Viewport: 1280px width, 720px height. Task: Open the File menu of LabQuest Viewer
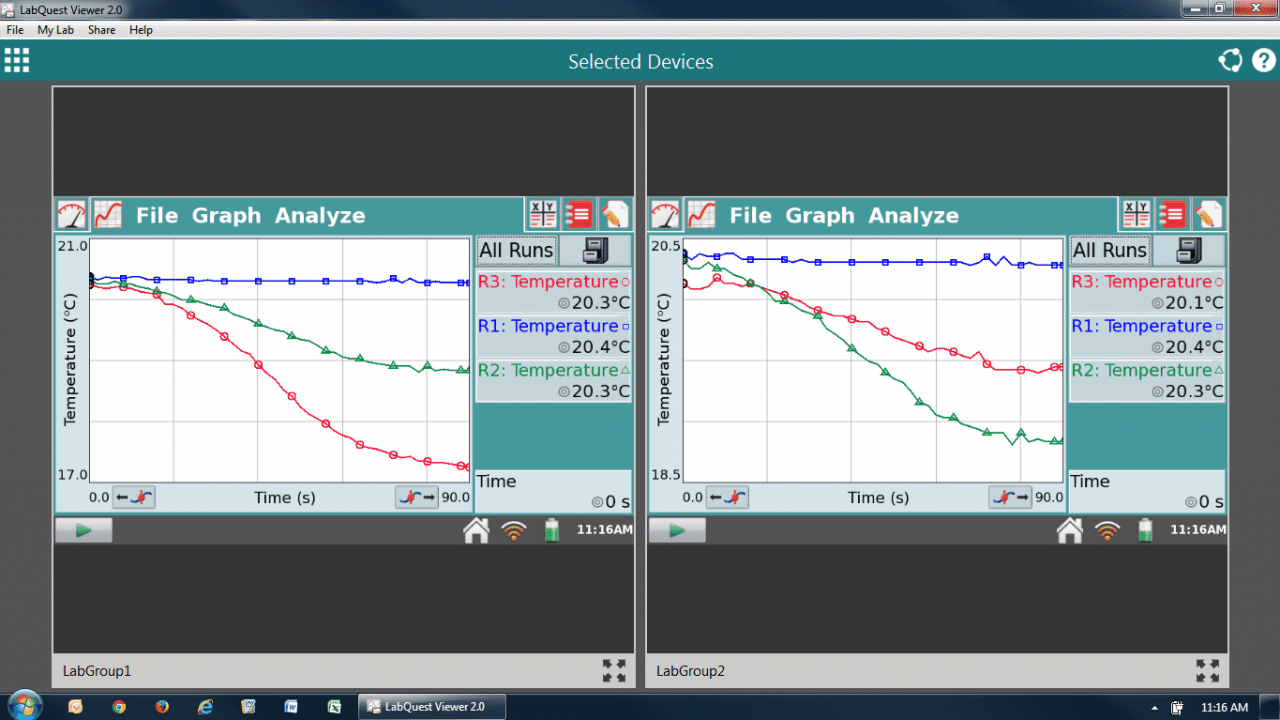[x=15, y=30]
